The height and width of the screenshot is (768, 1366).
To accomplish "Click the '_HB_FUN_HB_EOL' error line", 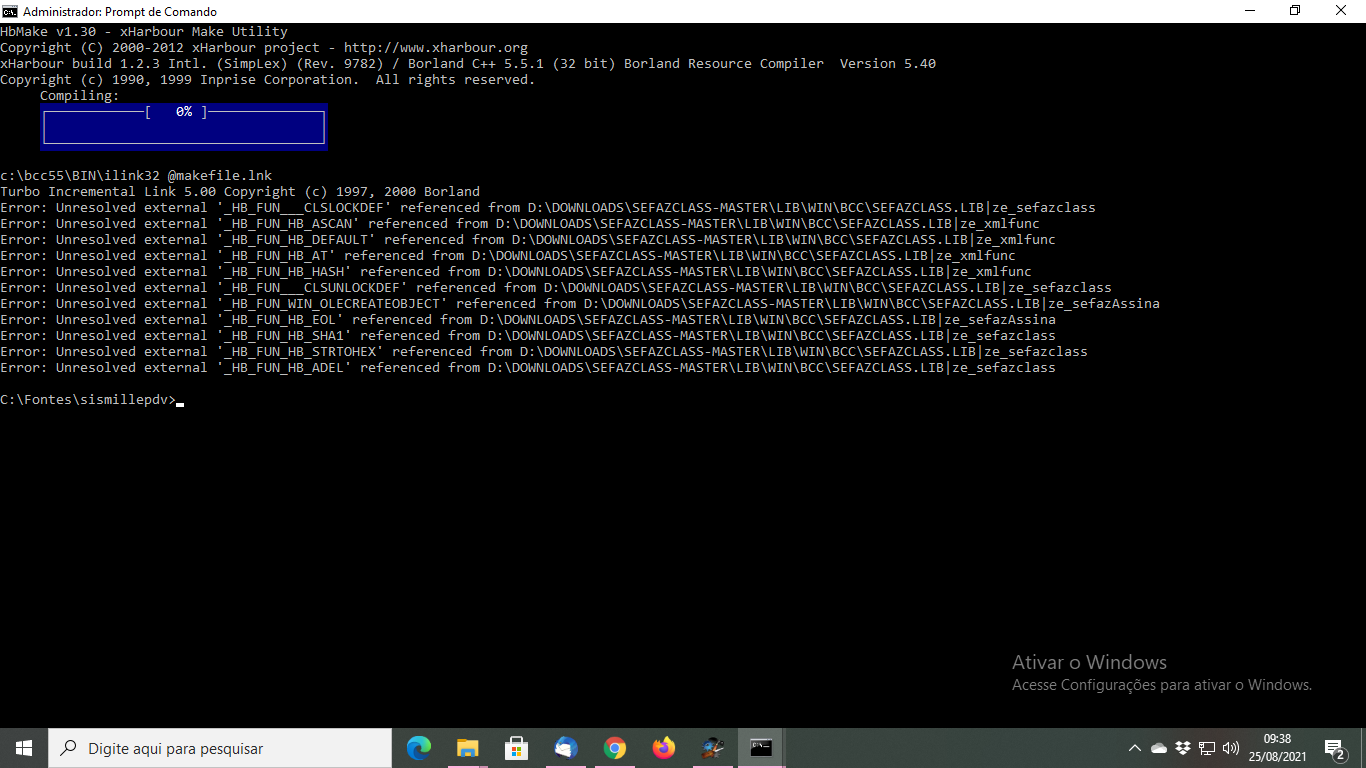I will coord(528,320).
